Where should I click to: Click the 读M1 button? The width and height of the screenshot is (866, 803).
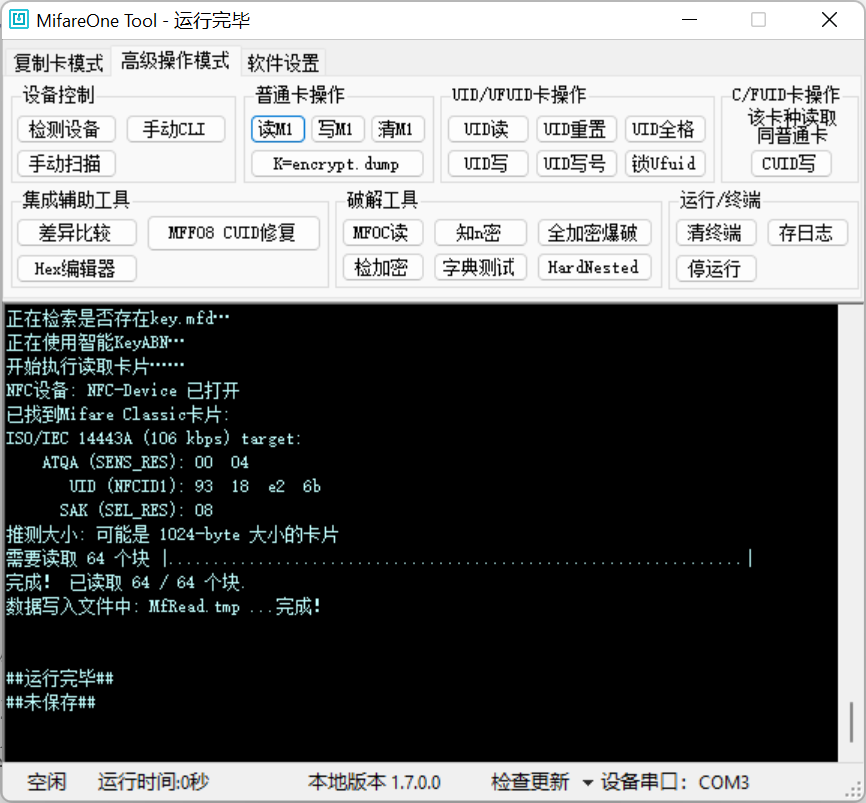tap(277, 129)
